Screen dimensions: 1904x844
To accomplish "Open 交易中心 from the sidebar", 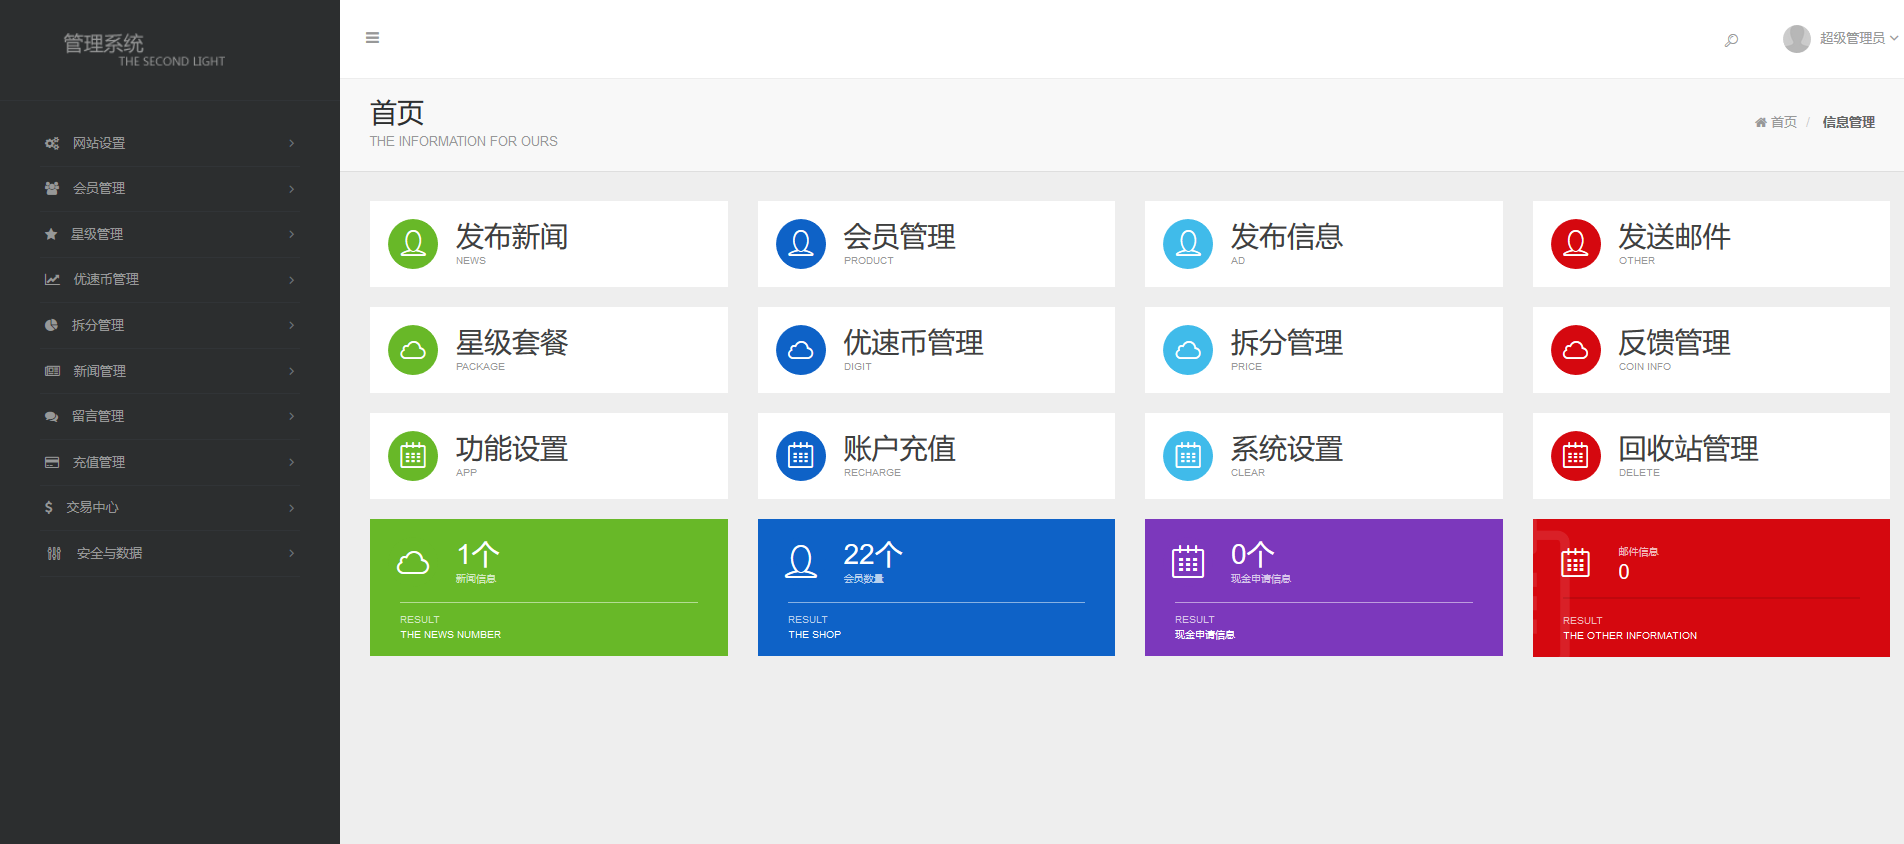I will [x=92, y=508].
